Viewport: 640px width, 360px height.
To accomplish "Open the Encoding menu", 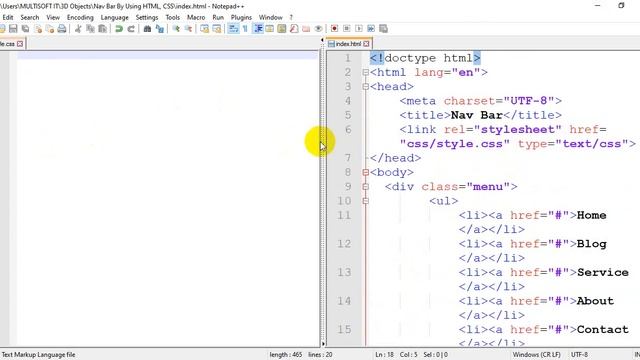I will coord(80,18).
